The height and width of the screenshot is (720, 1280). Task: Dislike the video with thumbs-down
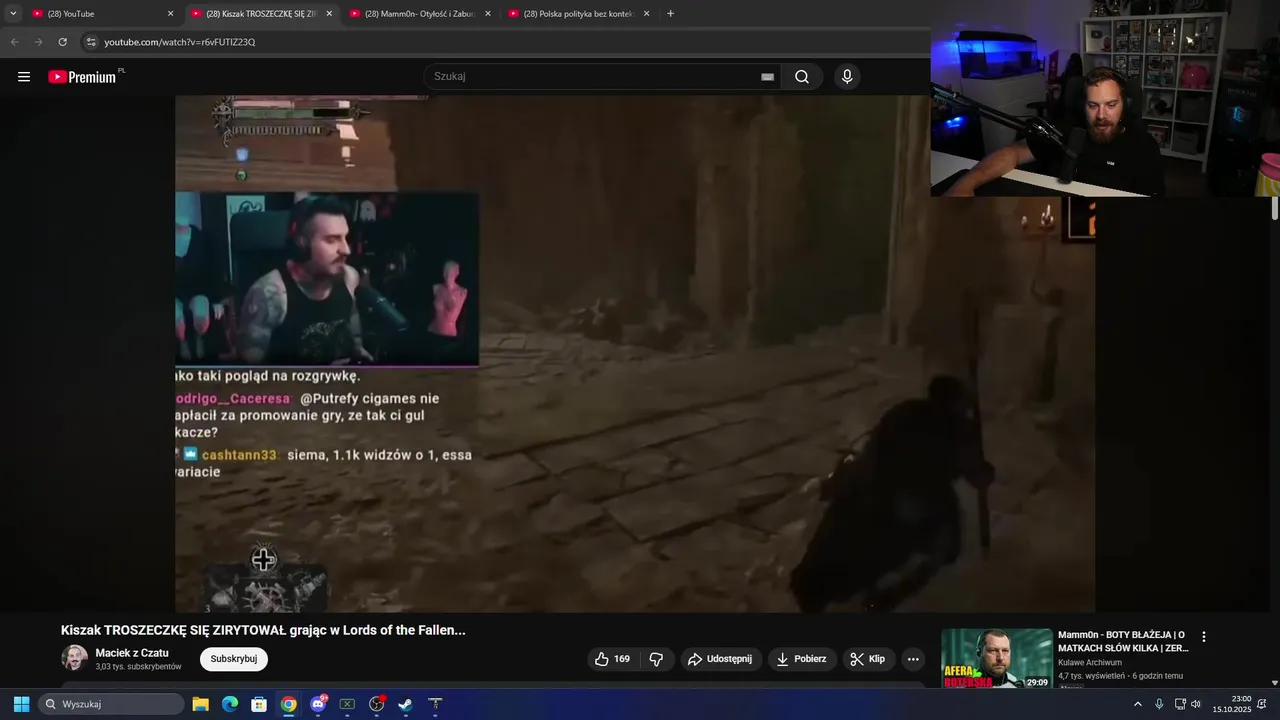point(656,659)
